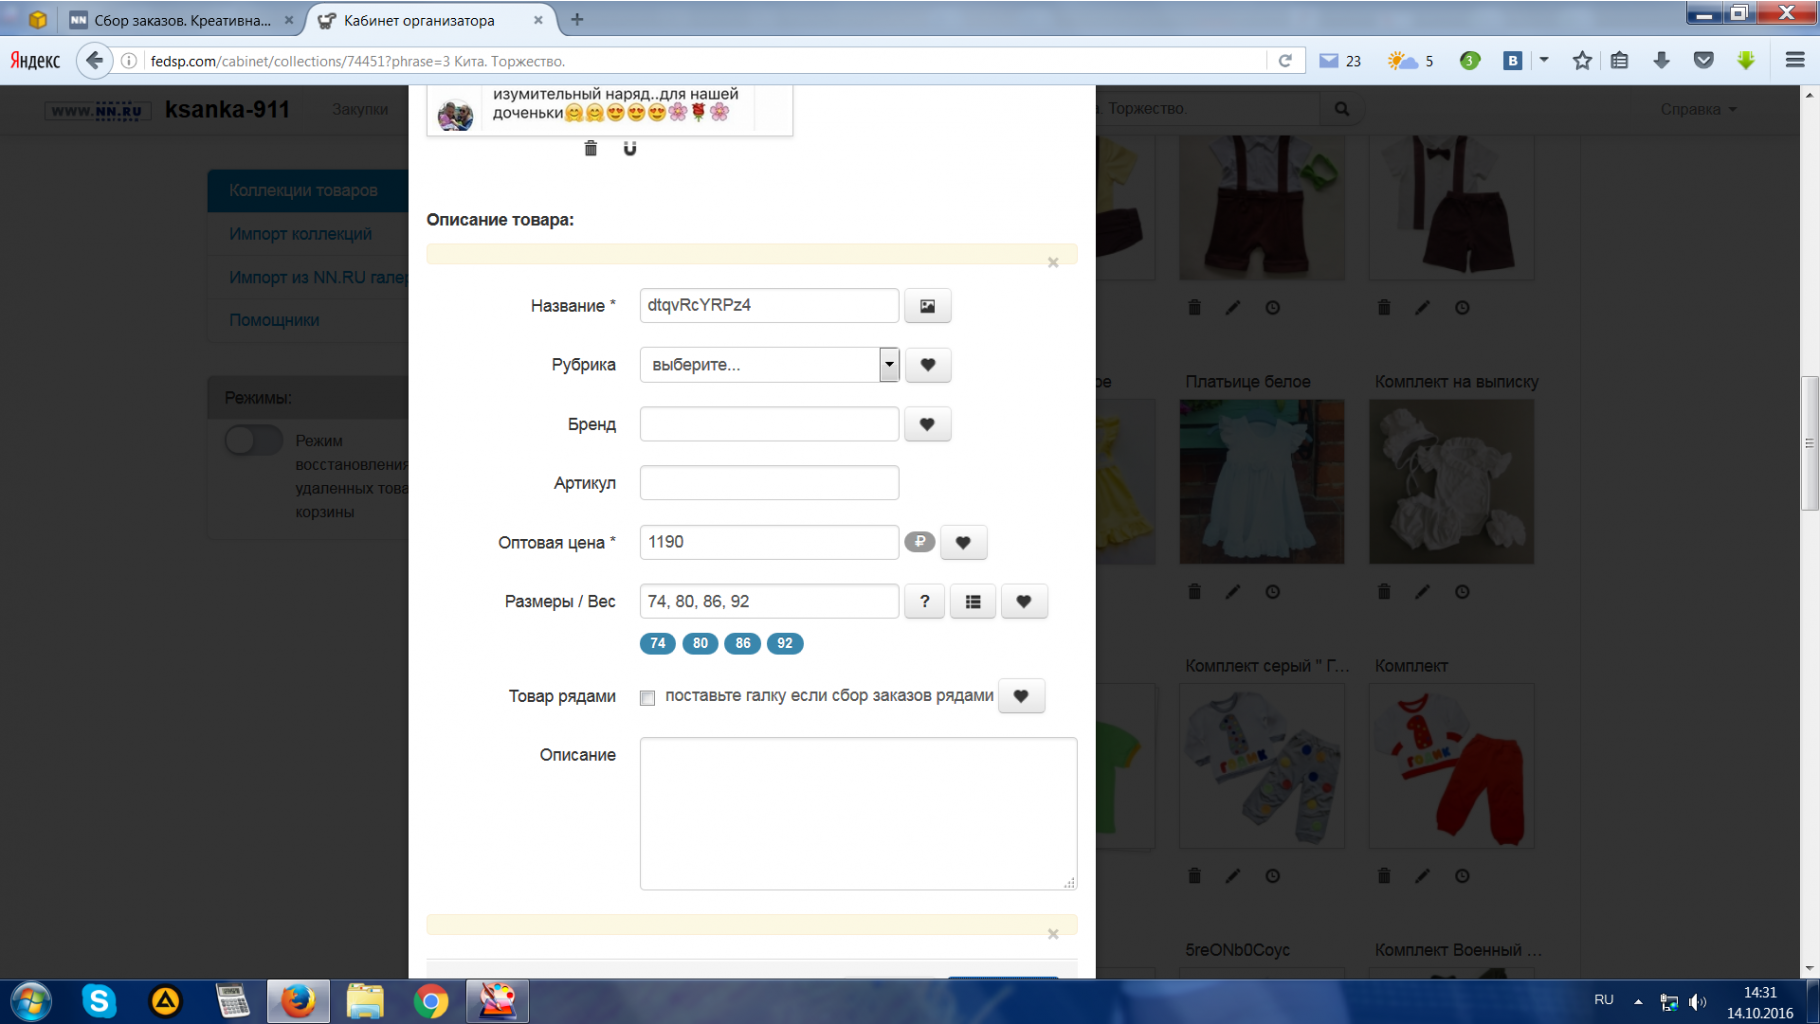Click trash icon under Комплект на выписку
Image resolution: width=1820 pixels, height=1024 pixels.
(x=1384, y=592)
